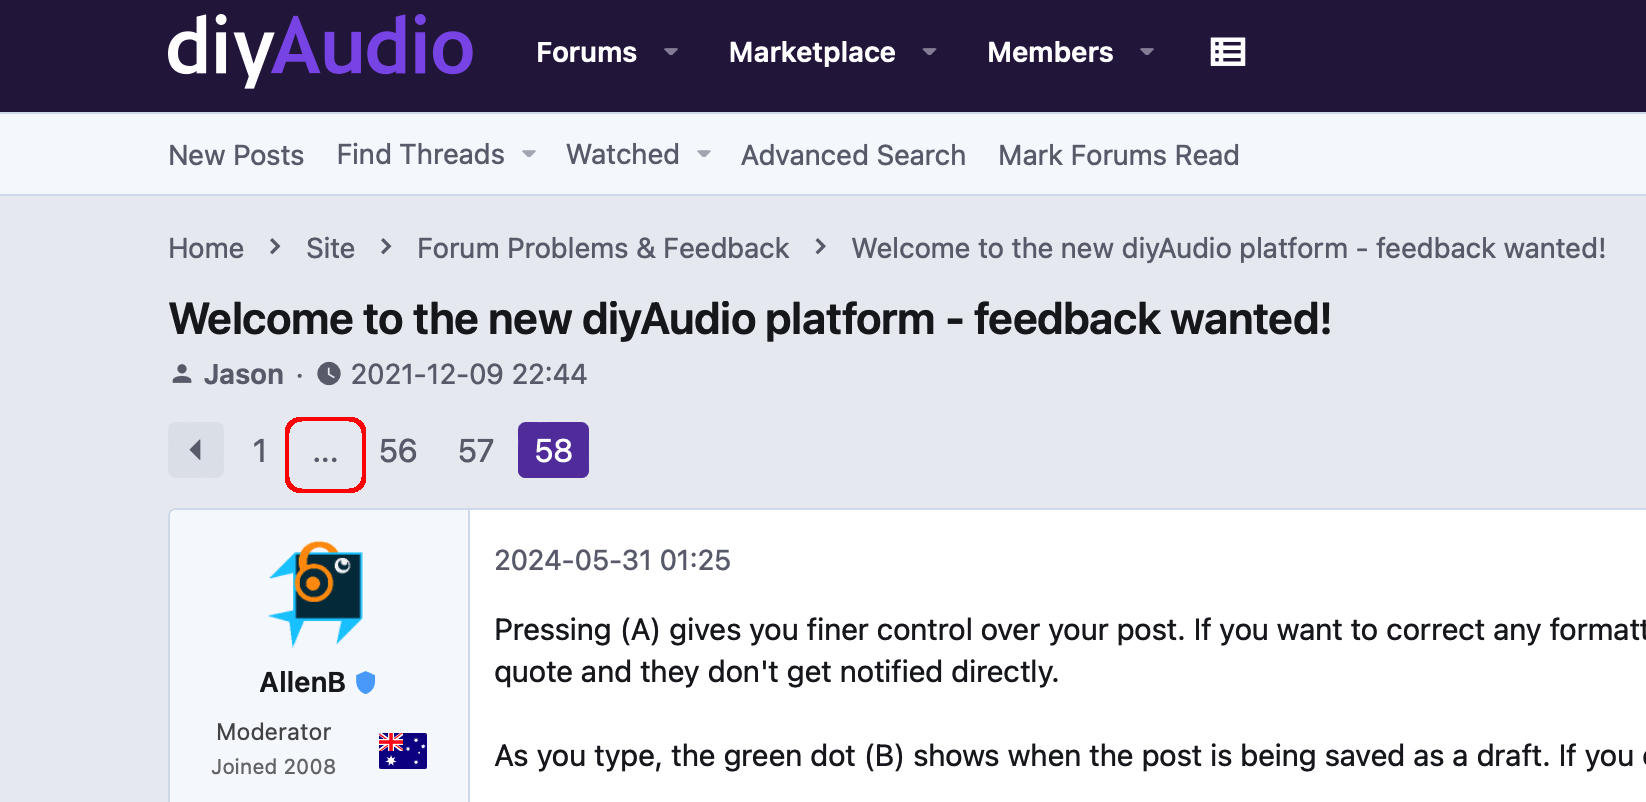Image resolution: width=1646 pixels, height=802 pixels.
Task: Open post timestamp 2024-05-31 01:25
Action: (x=612, y=560)
